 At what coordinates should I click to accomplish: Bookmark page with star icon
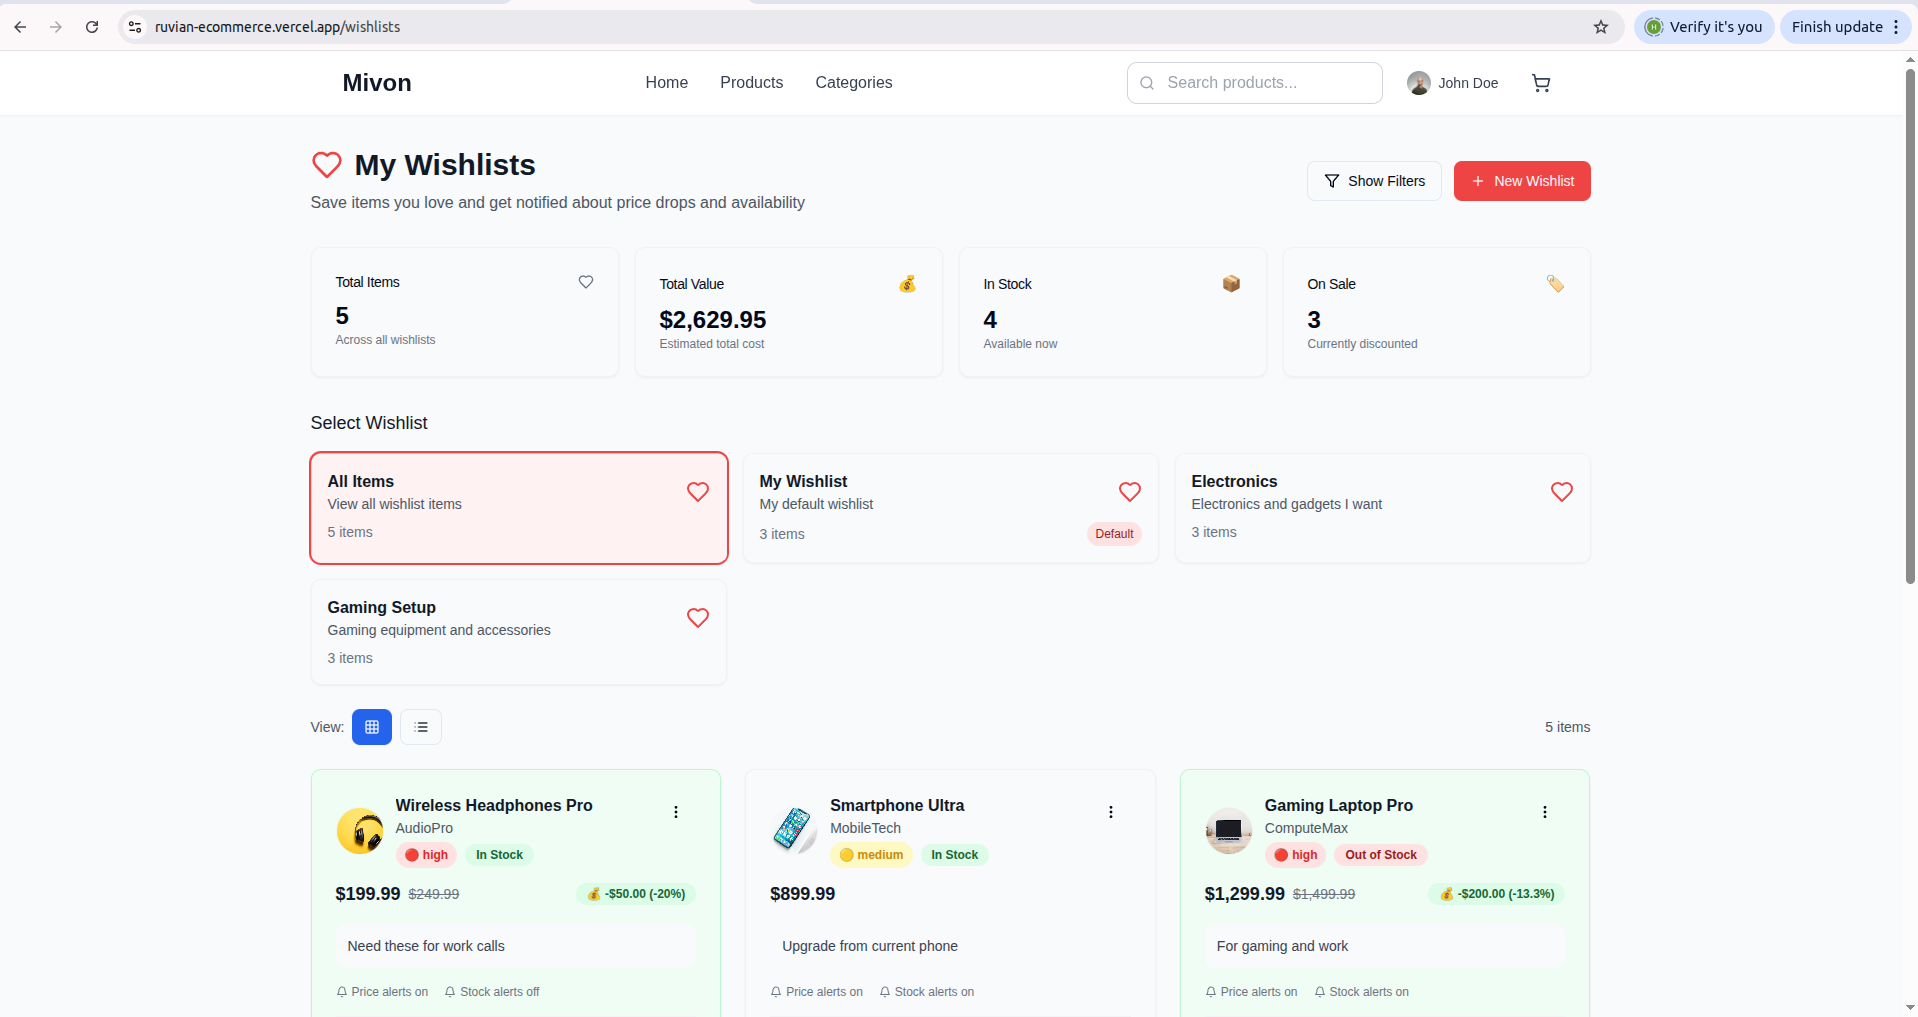click(x=1601, y=27)
